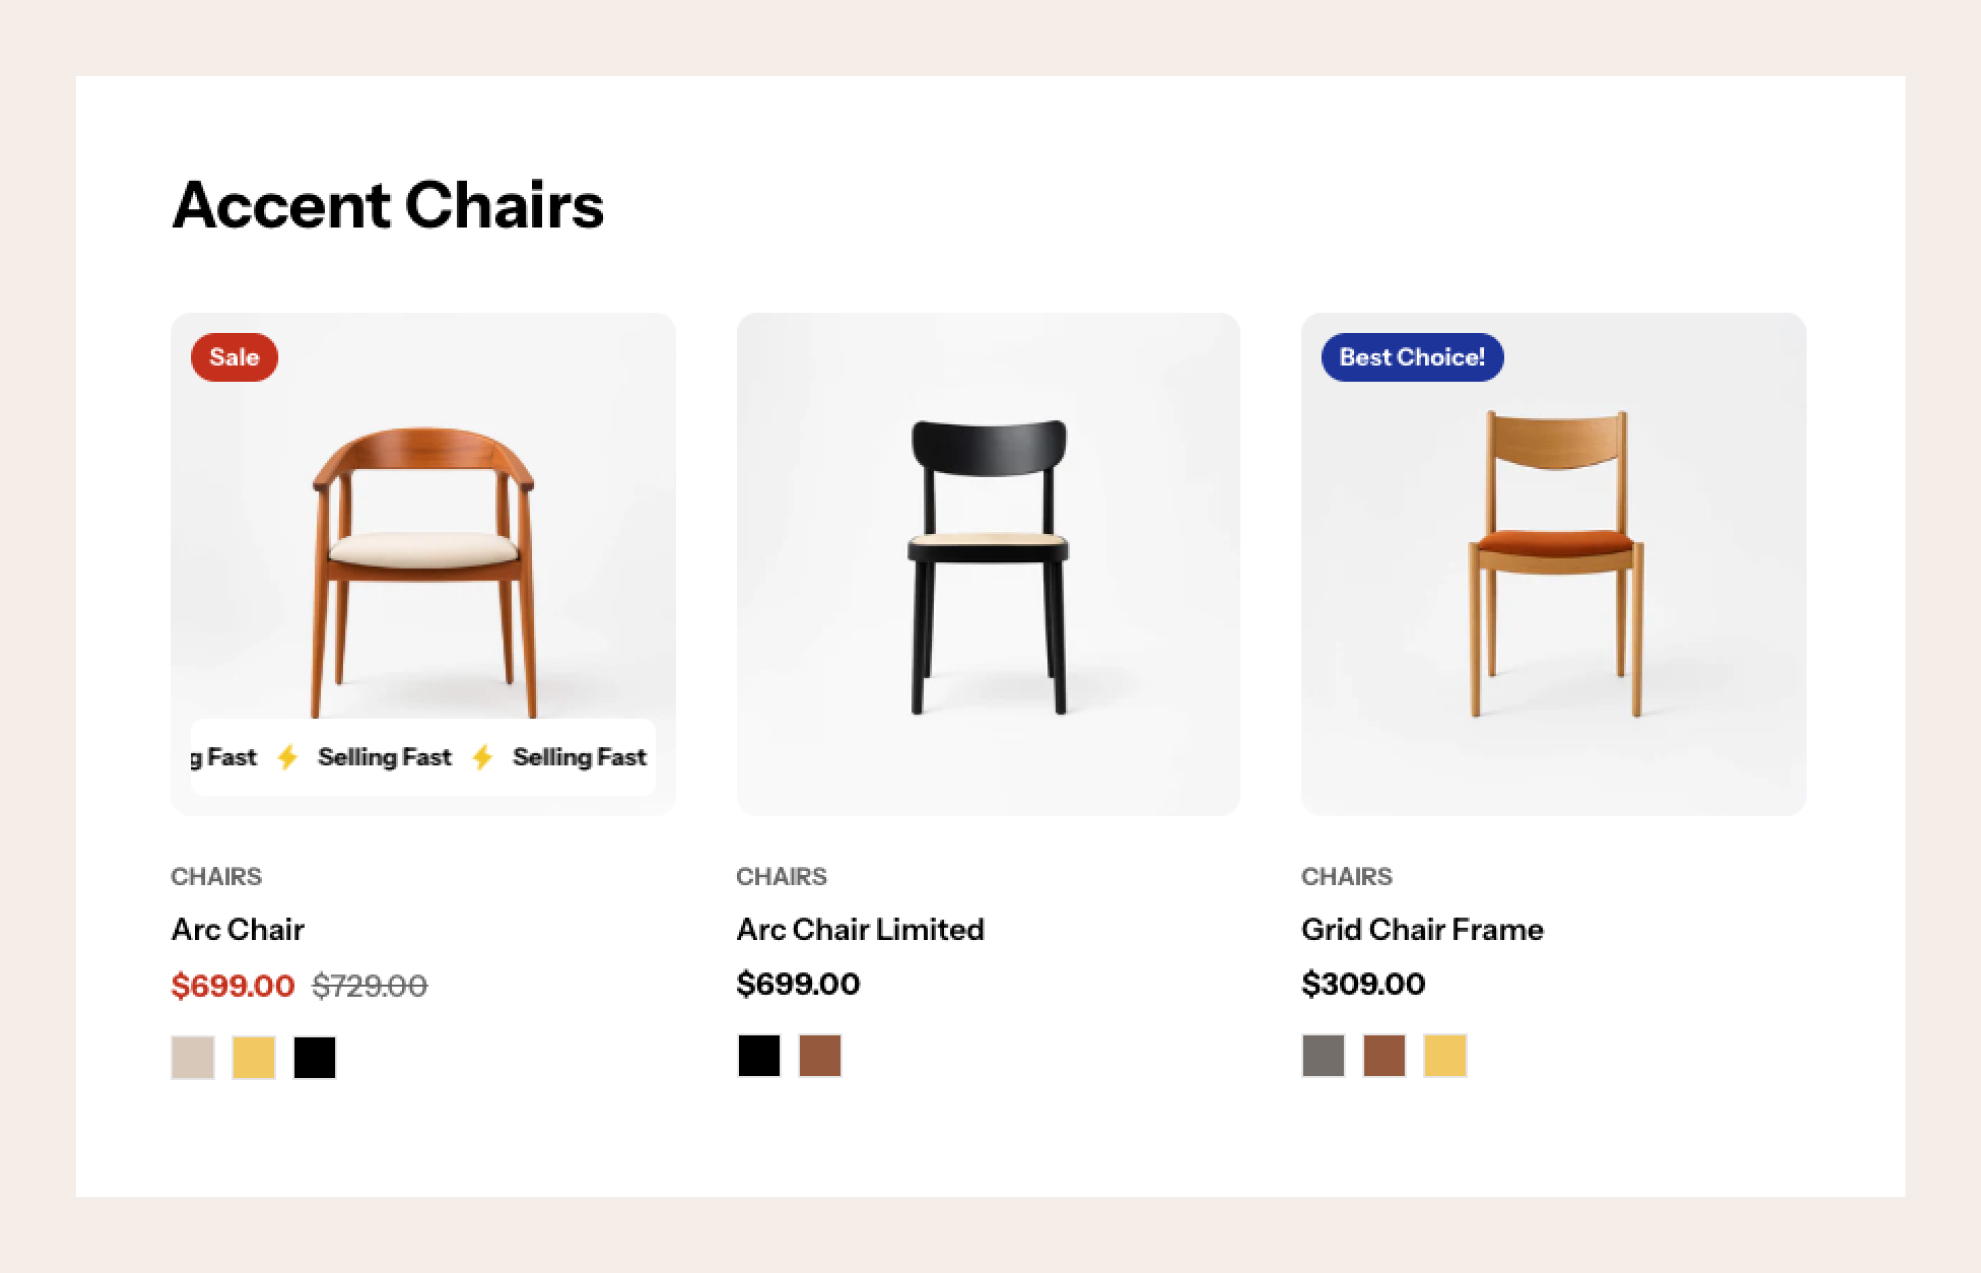Choose brown swatch for Grid Chair Frame
This screenshot has height=1273, width=1981.
[x=1384, y=1055]
